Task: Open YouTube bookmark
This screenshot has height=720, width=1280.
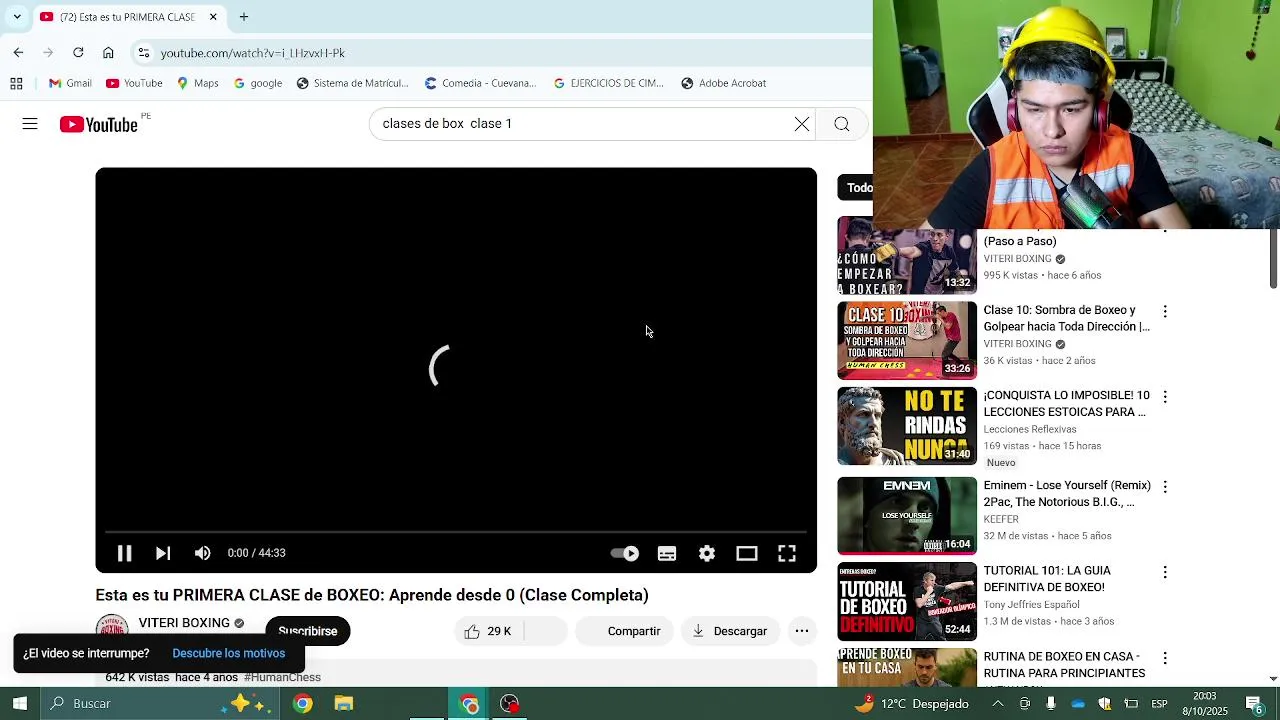Action: click(134, 83)
